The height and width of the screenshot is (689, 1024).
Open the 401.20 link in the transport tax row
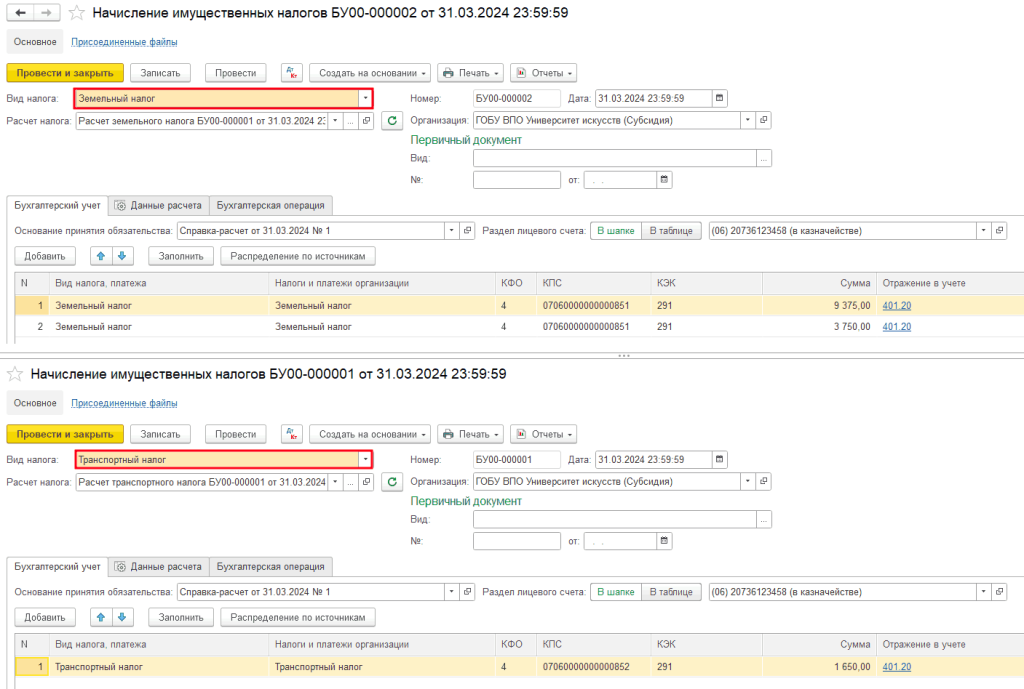(897, 667)
